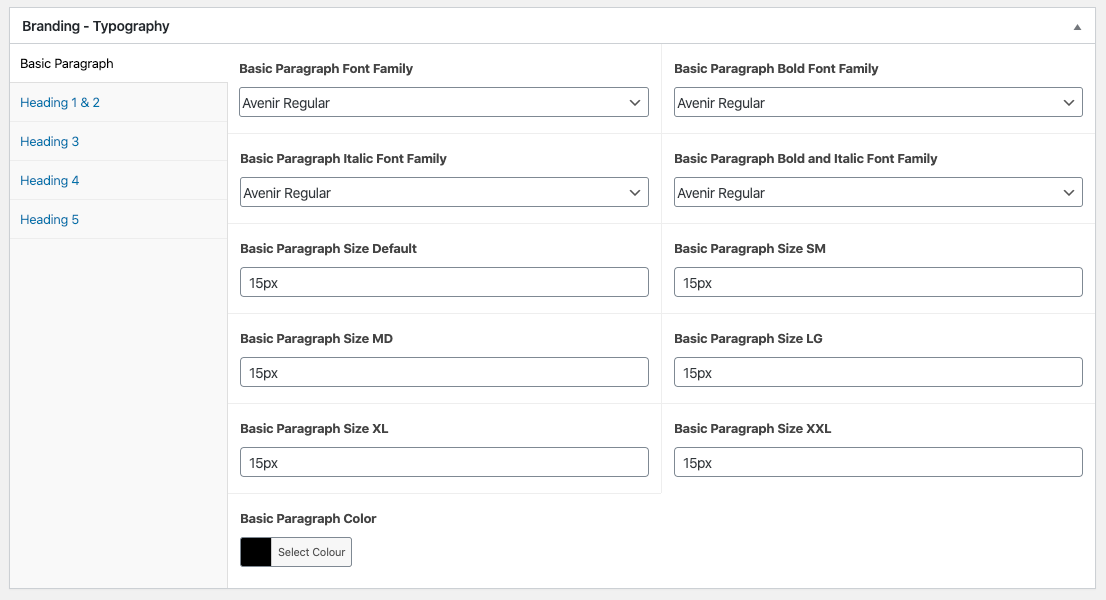The height and width of the screenshot is (600, 1106).
Task: Go to the Heading 5 tab
Action: pos(50,220)
